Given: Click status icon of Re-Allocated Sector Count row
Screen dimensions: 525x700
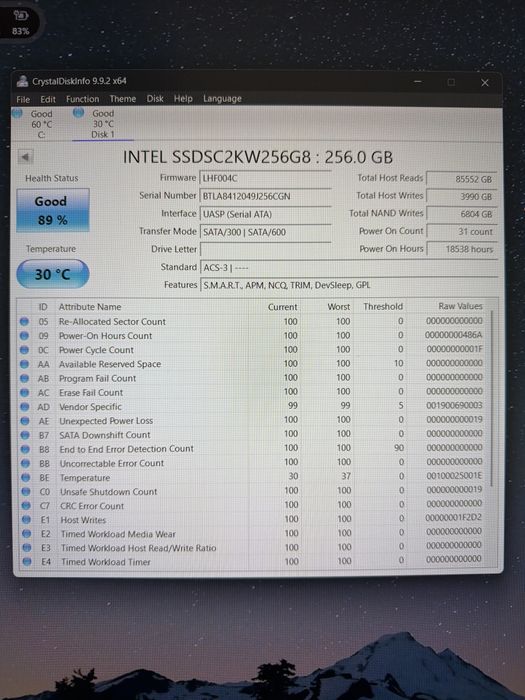Looking at the screenshot, I should click(25, 321).
